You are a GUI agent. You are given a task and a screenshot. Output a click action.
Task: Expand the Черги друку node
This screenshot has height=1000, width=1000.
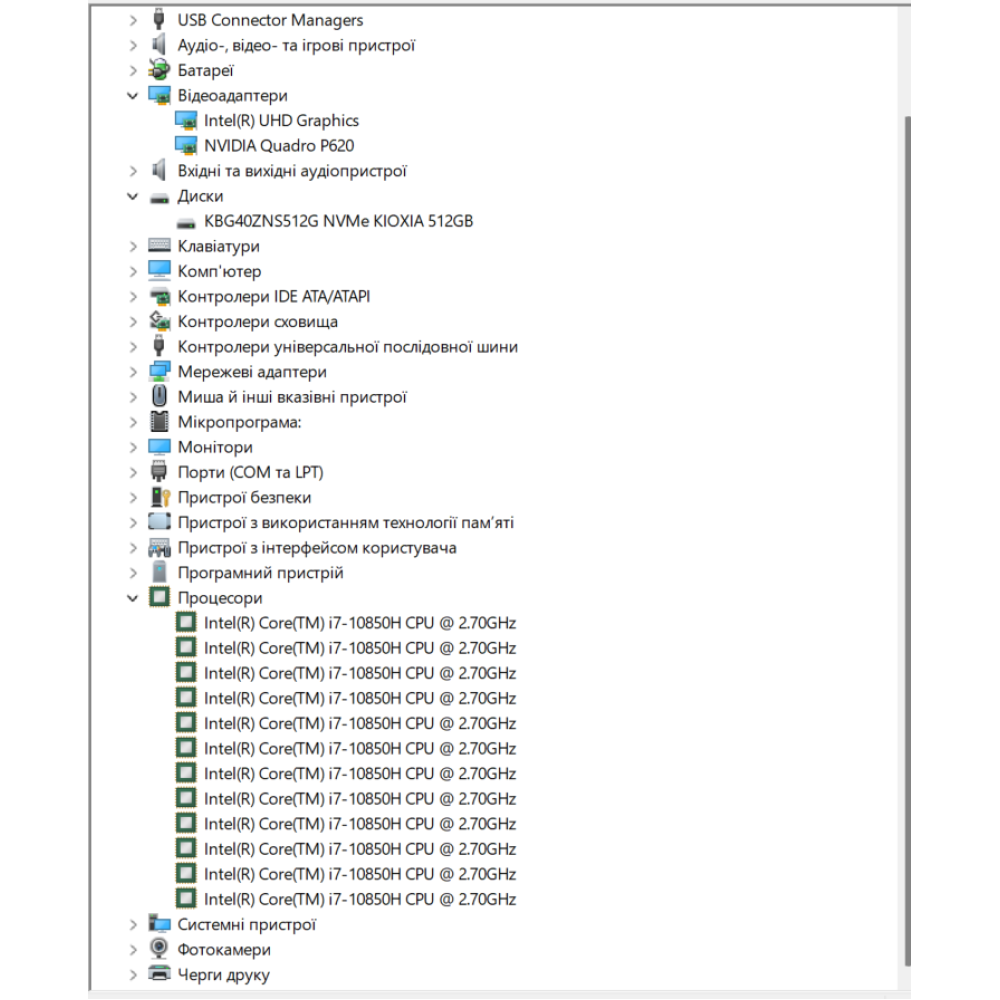133,974
